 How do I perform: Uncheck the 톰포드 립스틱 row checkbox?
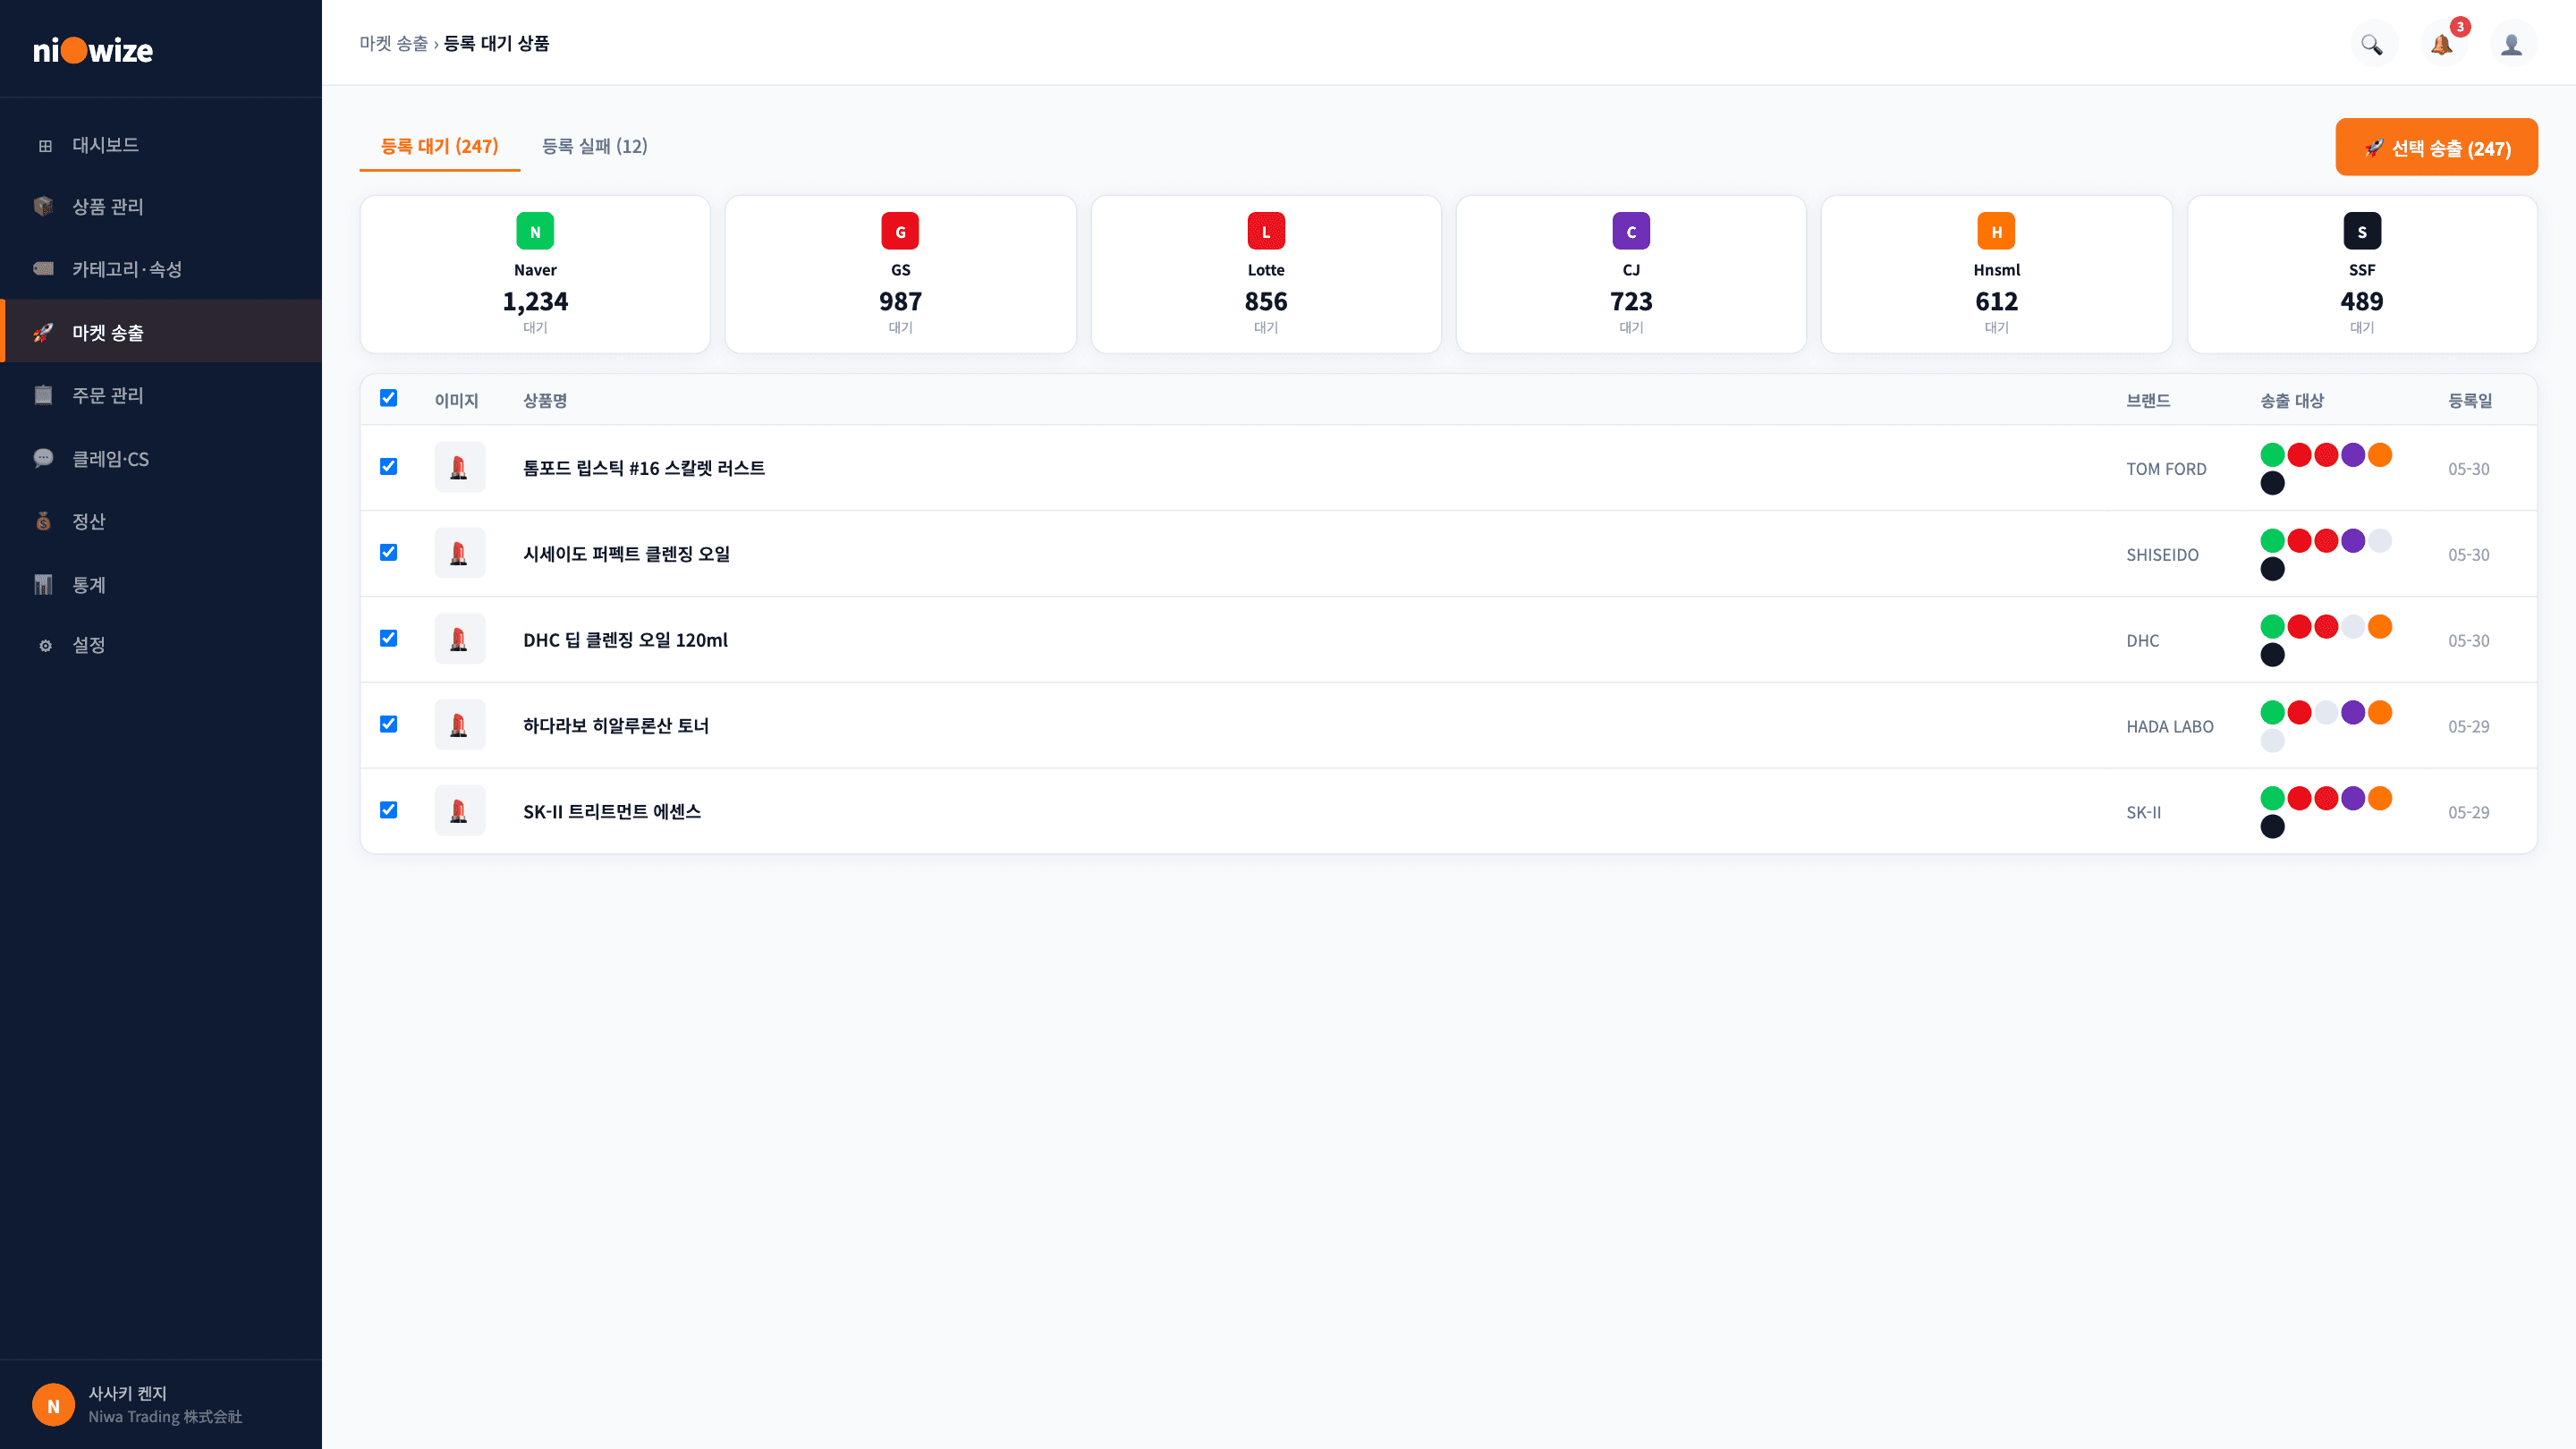[389, 467]
